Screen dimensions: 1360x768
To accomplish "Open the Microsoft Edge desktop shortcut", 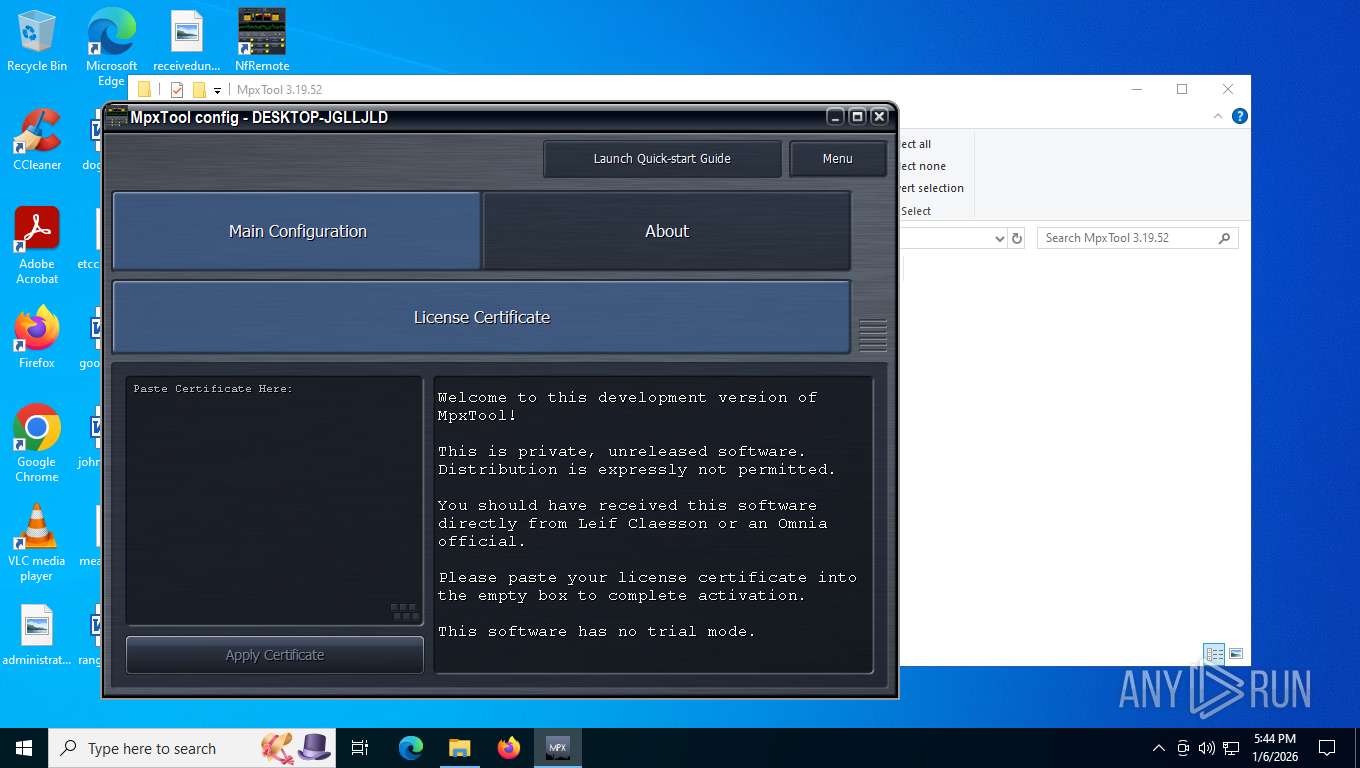I will tap(111, 47).
